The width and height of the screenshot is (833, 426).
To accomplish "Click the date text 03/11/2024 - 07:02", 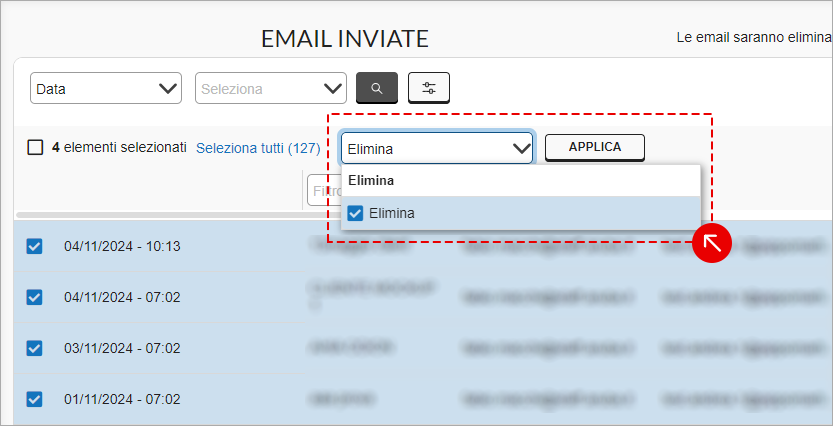I will pyautogui.click(x=122, y=348).
